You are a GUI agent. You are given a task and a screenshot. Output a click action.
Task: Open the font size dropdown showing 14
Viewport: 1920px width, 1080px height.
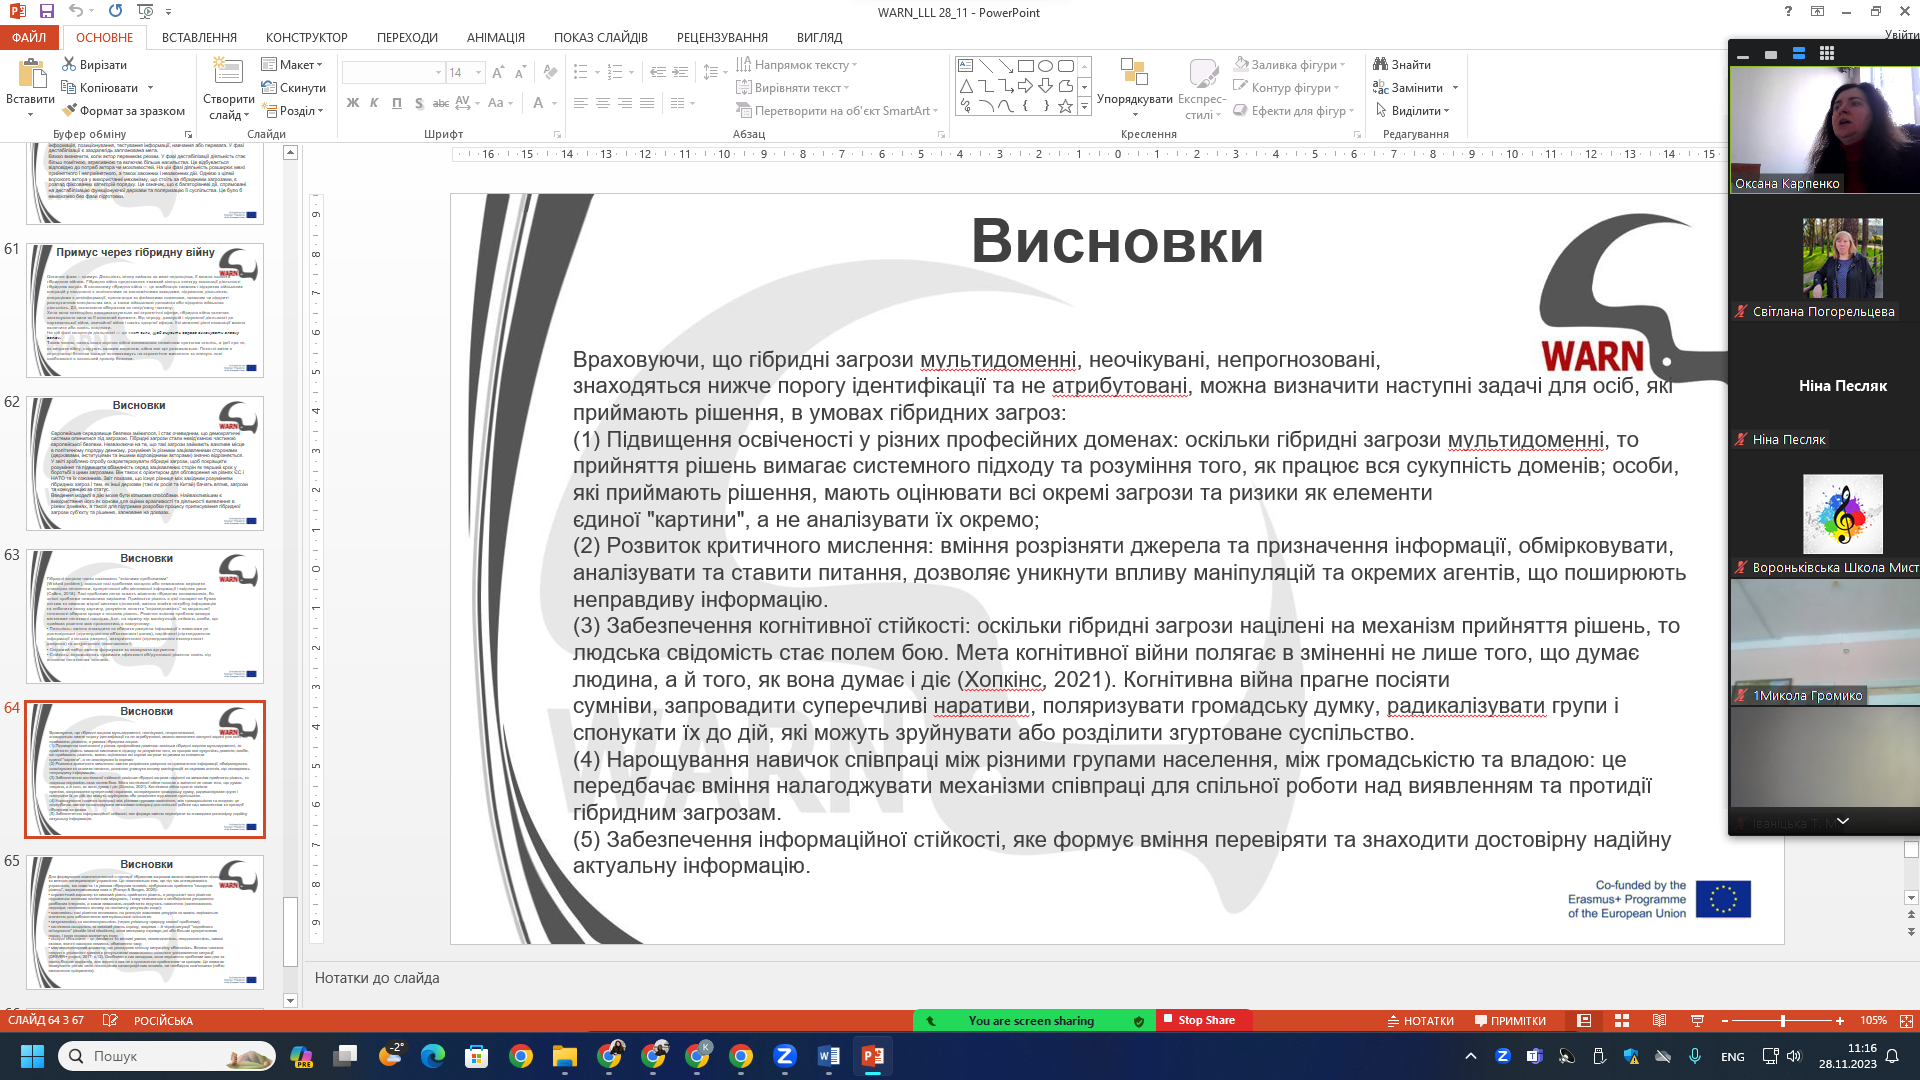point(479,72)
